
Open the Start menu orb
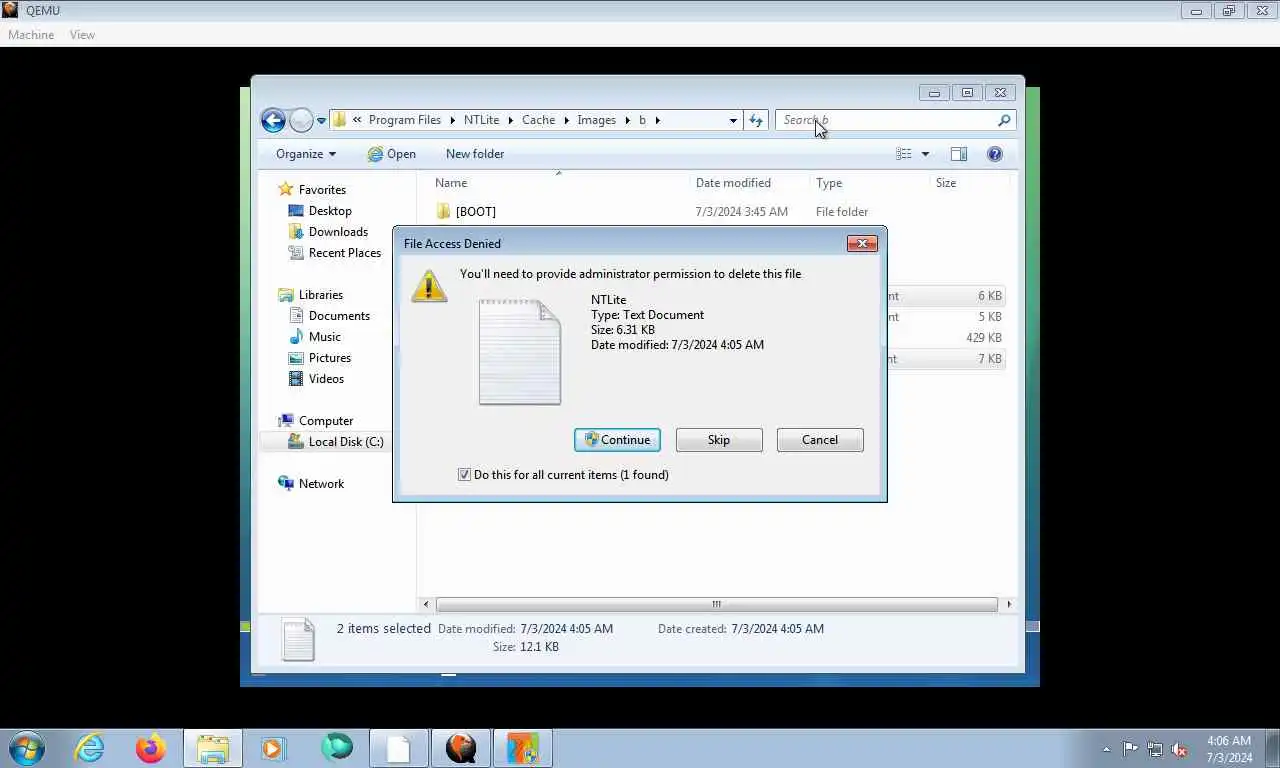pyautogui.click(x=27, y=748)
